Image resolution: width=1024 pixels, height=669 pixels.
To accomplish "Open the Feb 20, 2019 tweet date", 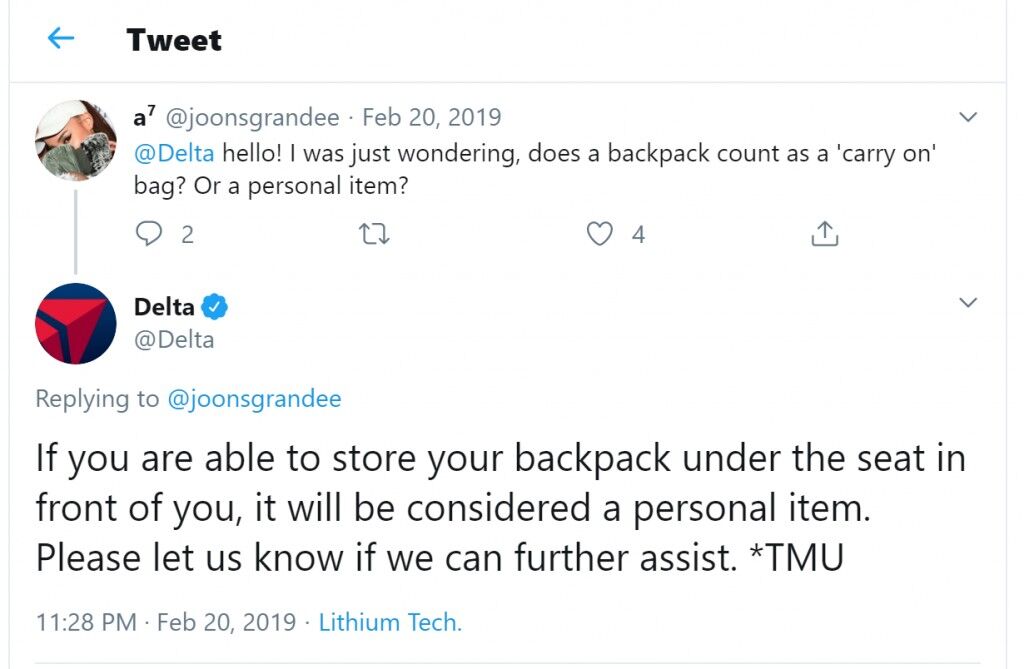I will 432,118.
